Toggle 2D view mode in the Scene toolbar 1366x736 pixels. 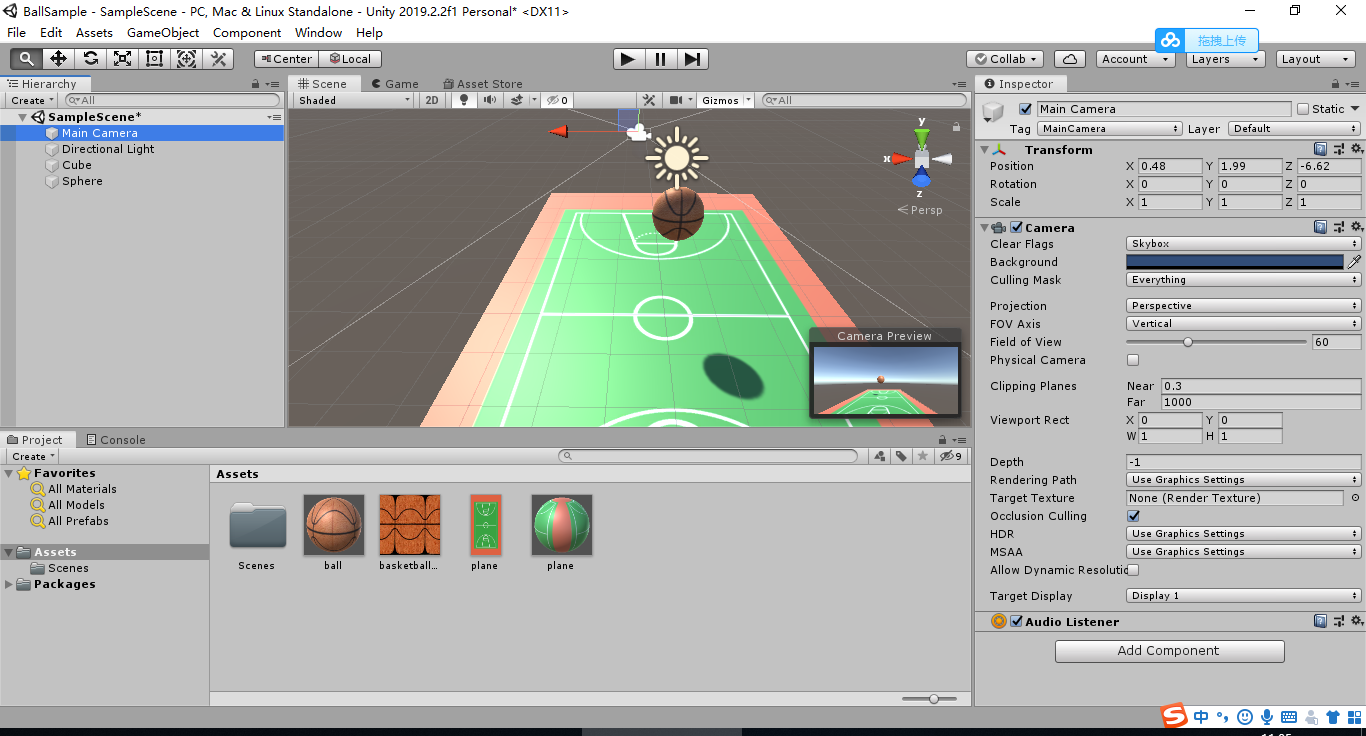[x=431, y=100]
